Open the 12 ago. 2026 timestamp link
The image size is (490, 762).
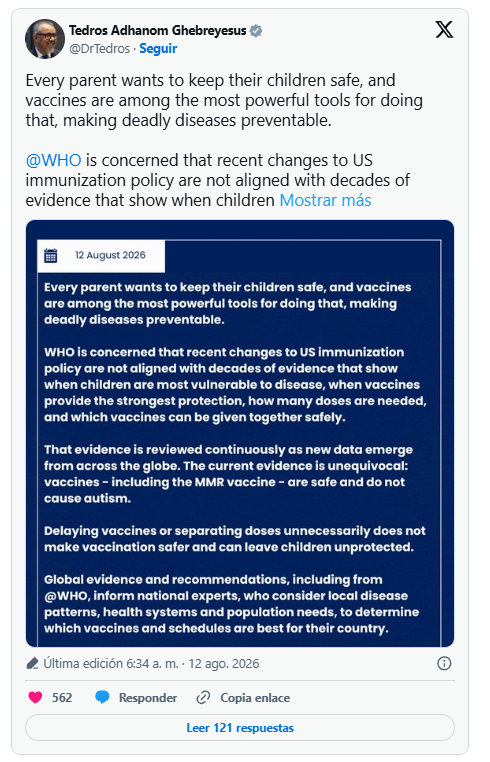point(224,664)
